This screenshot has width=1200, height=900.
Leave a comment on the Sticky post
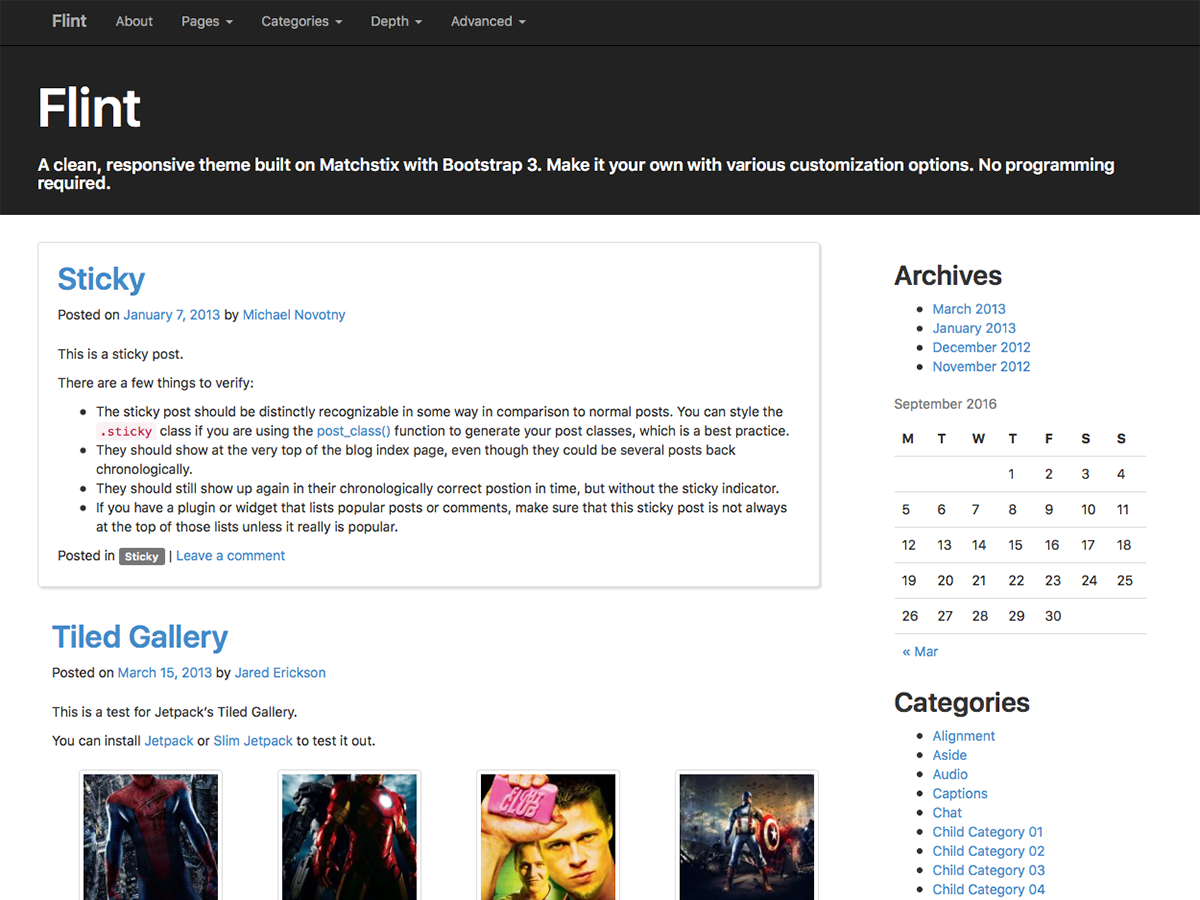pos(230,555)
